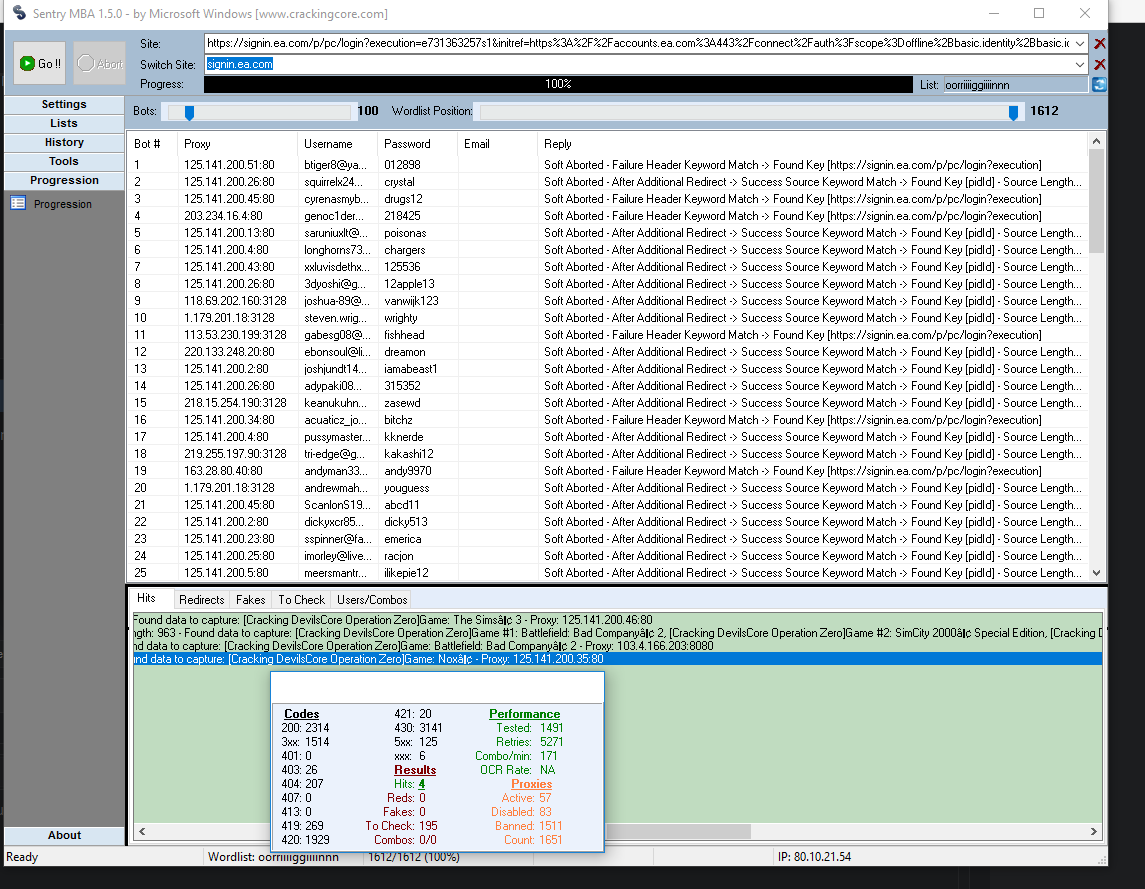Click the Progression list icon in the sidebar
The width and height of the screenshot is (1145, 889).
coord(18,203)
